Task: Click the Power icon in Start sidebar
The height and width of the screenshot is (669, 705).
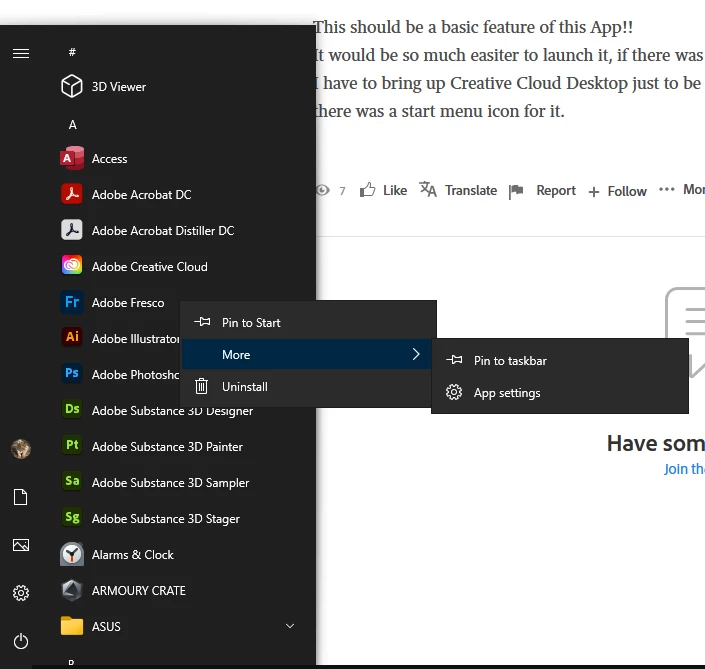Action: pyautogui.click(x=21, y=641)
